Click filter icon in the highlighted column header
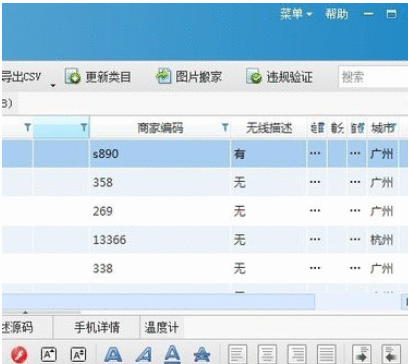Viewport: 408px width, 364px height. (x=84, y=127)
